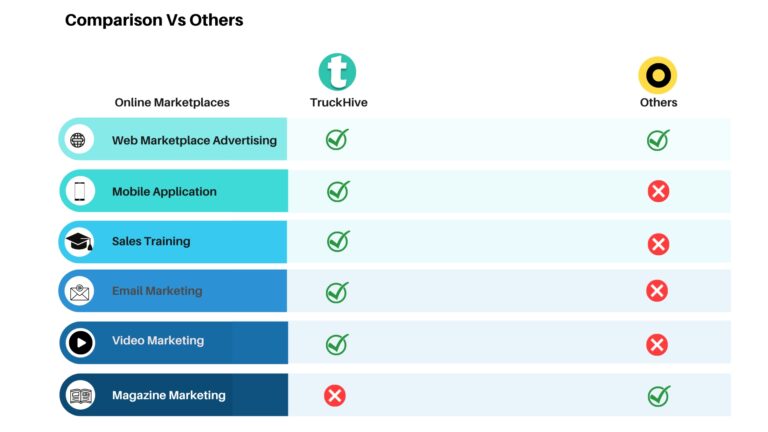Click the envelope Email Marketing icon
Image resolution: width=768 pixels, height=432 pixels.
coord(79,292)
